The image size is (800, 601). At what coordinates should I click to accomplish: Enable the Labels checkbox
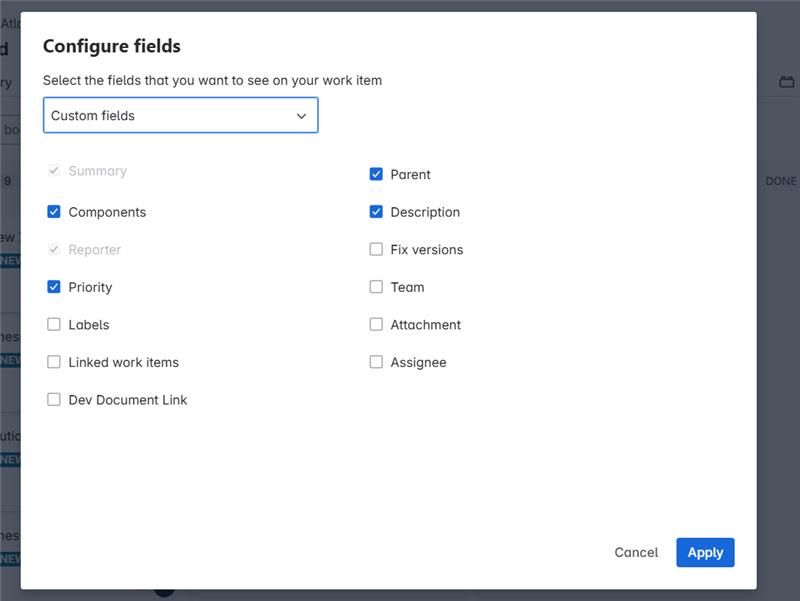[x=54, y=325]
